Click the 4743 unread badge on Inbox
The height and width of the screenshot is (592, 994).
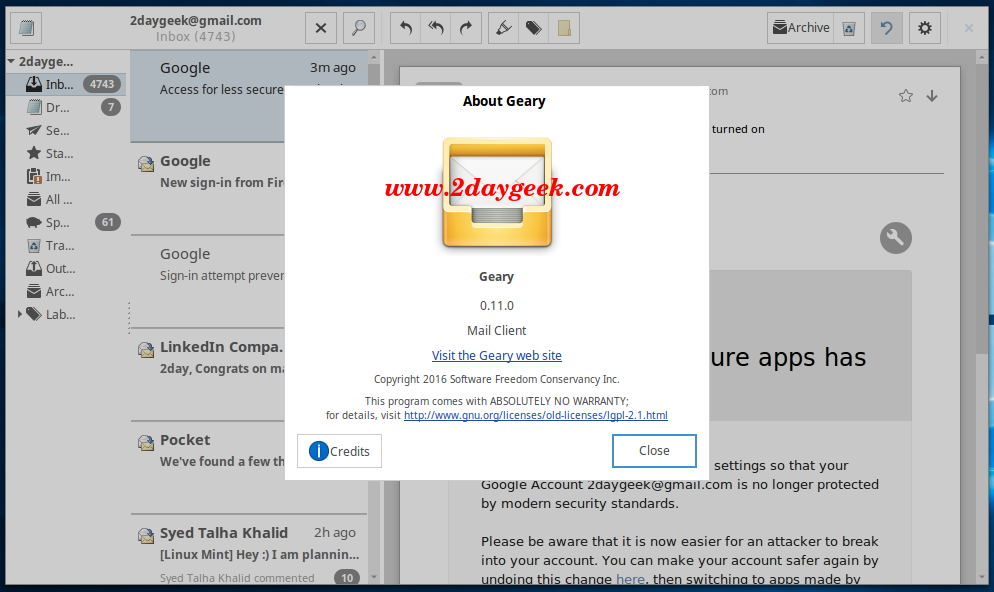point(101,84)
